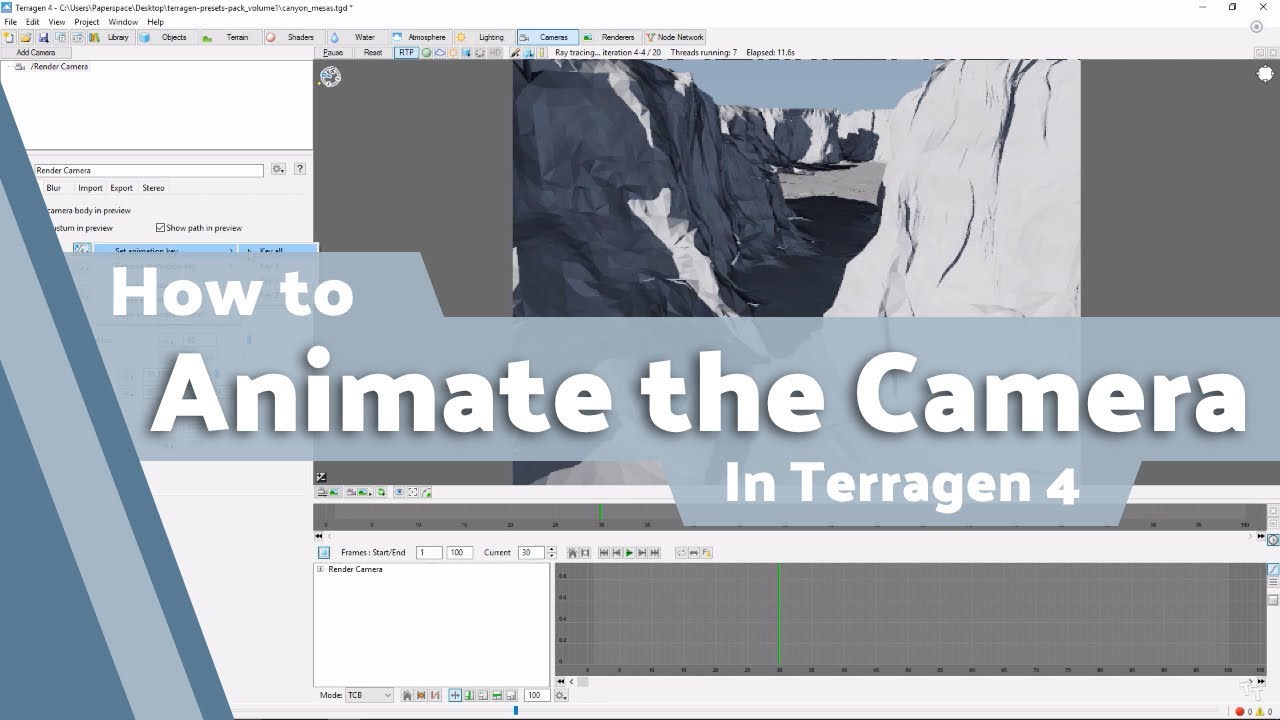This screenshot has width=1280, height=720.
Task: Step to next frame
Action: click(x=642, y=552)
